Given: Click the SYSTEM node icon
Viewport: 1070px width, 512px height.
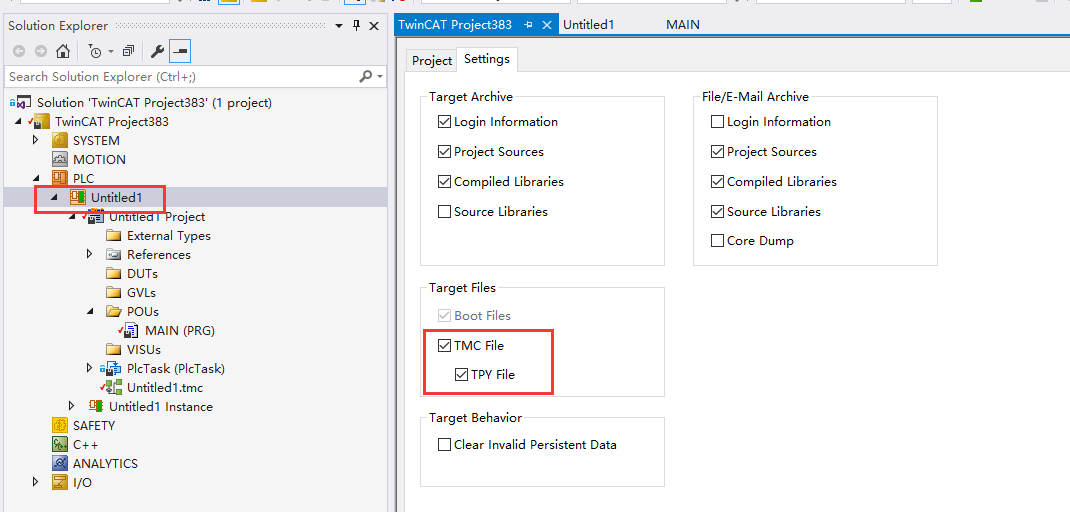Looking at the screenshot, I should (x=60, y=141).
